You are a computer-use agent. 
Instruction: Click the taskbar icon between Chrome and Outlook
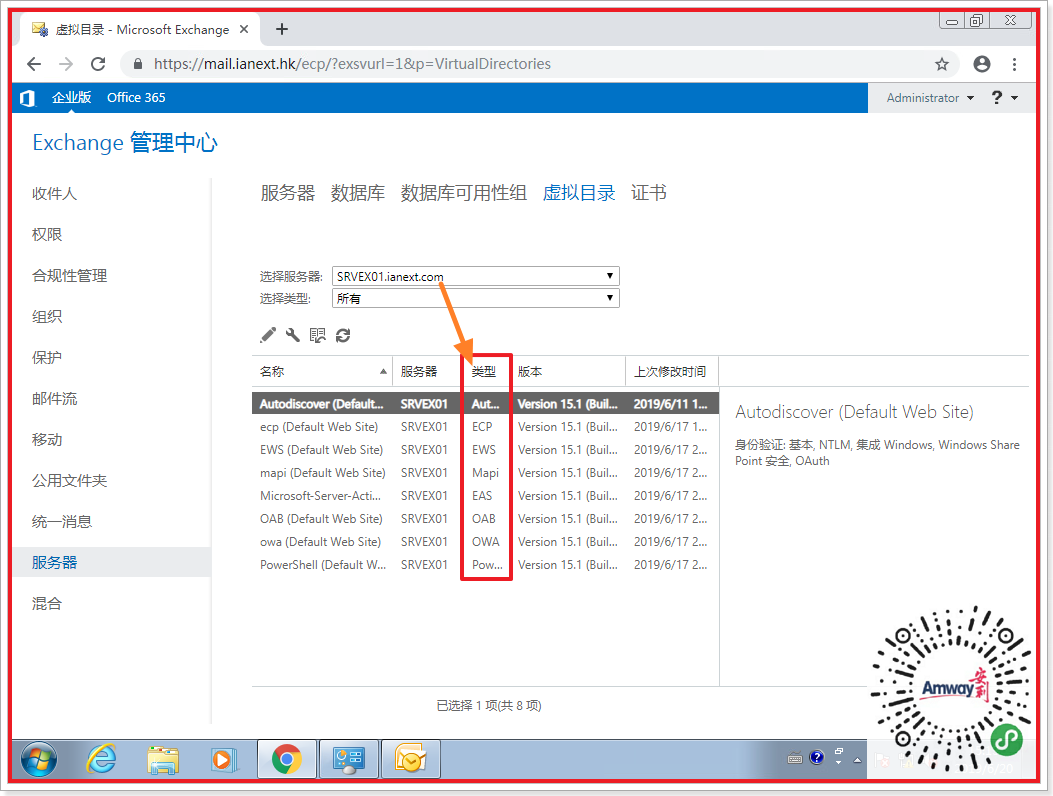click(x=349, y=759)
